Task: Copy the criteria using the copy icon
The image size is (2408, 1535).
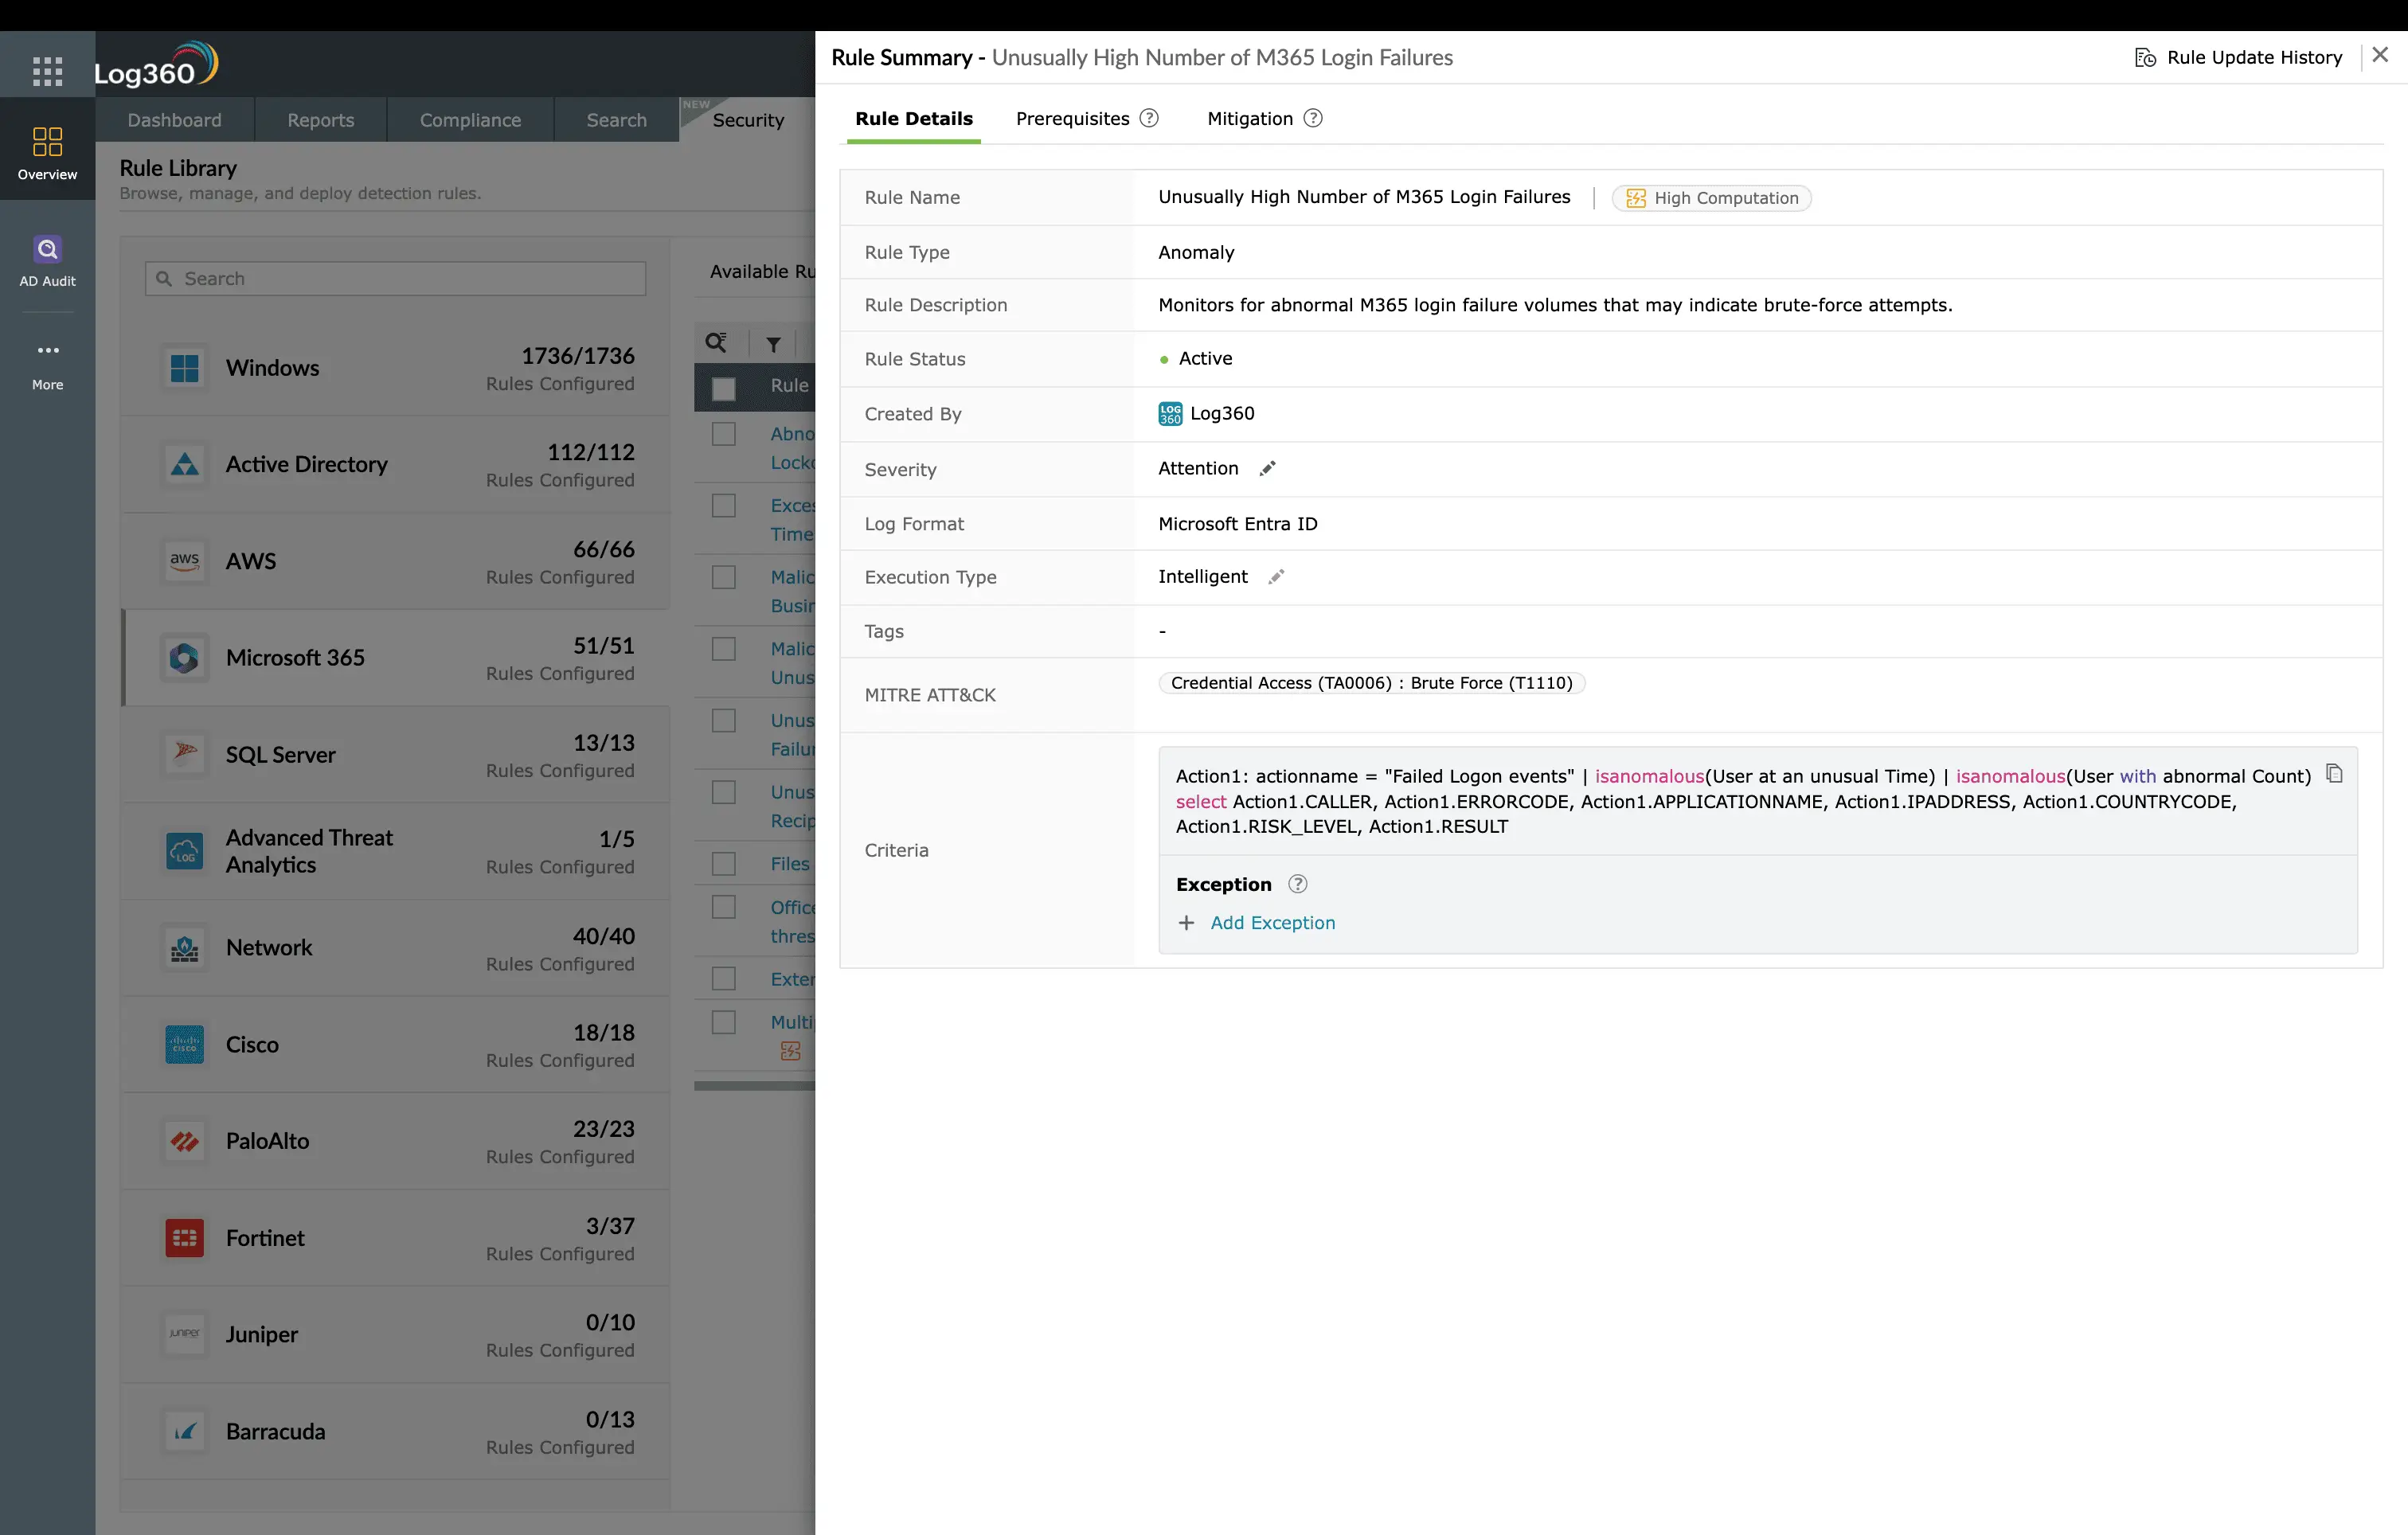Action: click(x=2334, y=774)
